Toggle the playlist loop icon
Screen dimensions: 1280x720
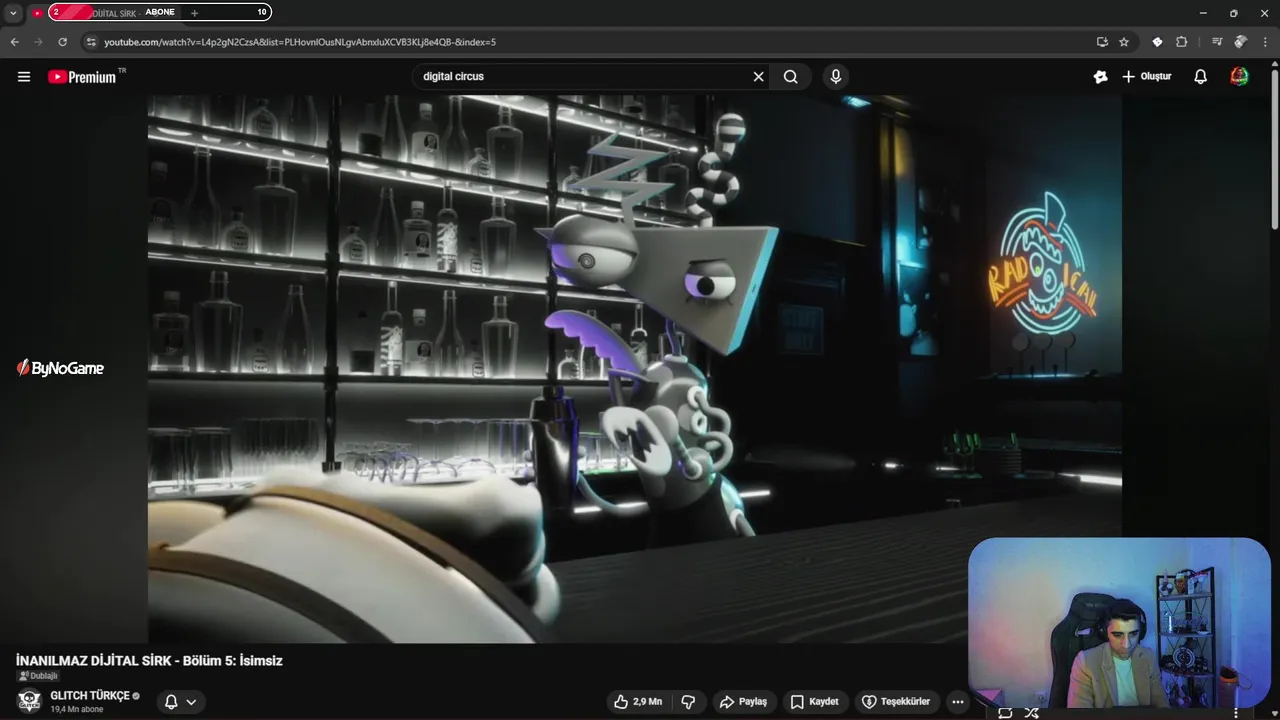tap(1005, 713)
